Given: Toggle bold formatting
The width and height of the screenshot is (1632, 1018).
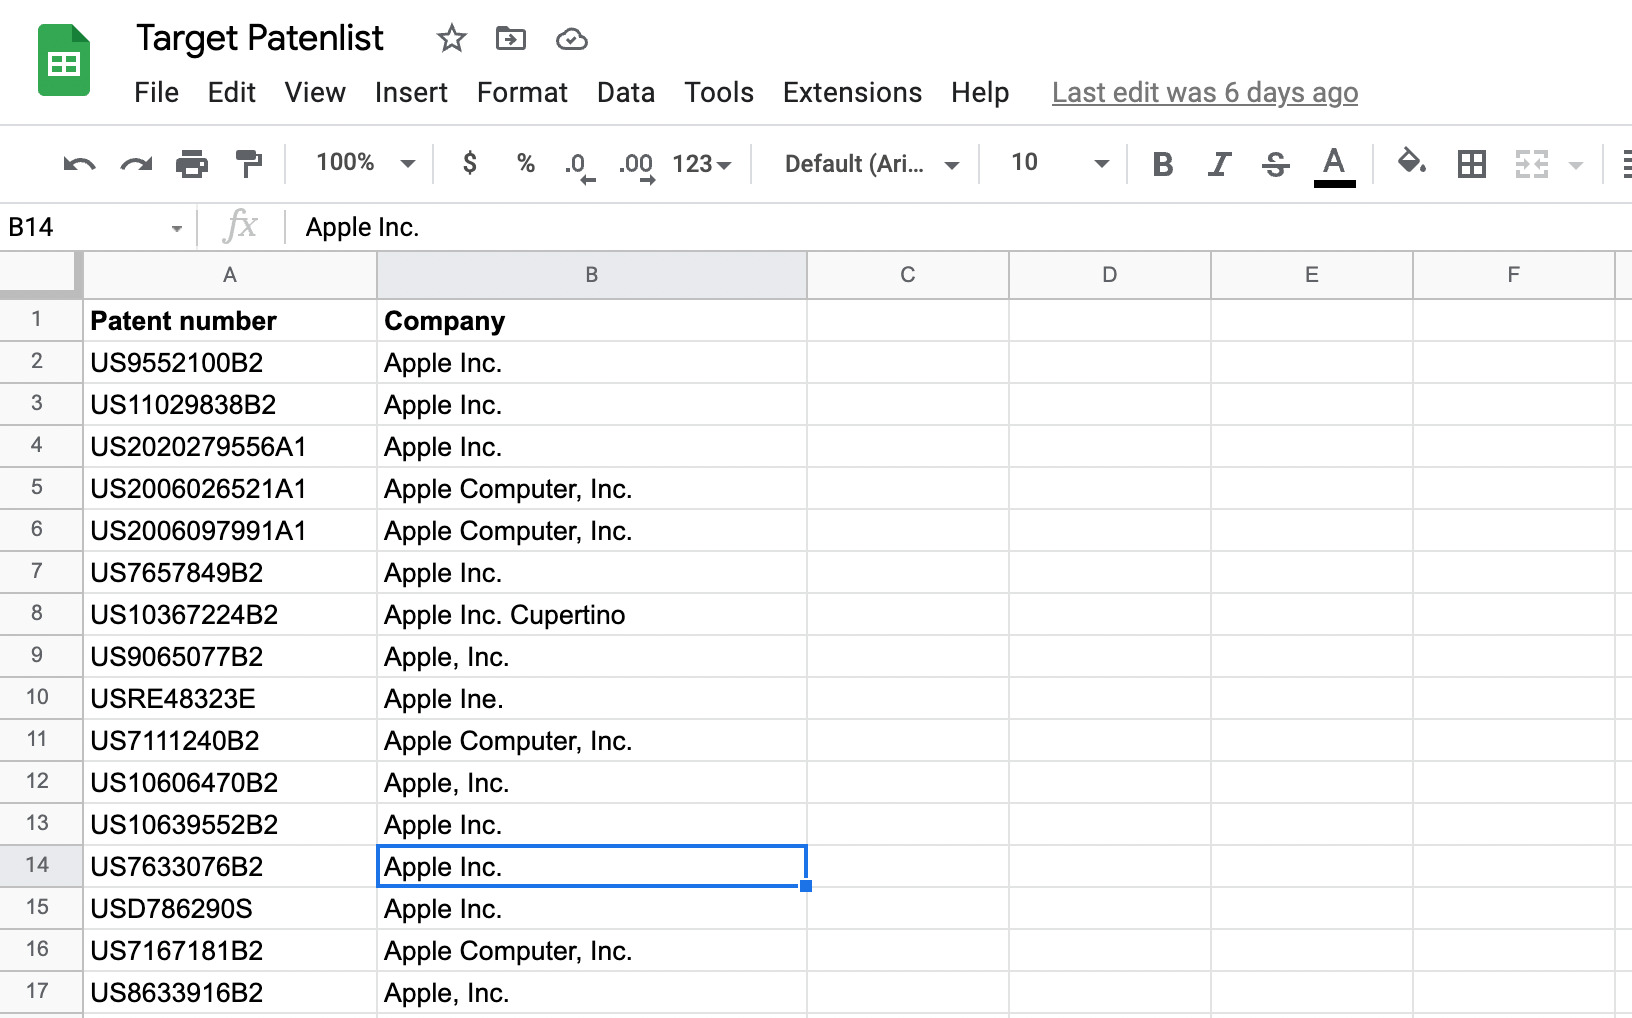Looking at the screenshot, I should point(1162,164).
